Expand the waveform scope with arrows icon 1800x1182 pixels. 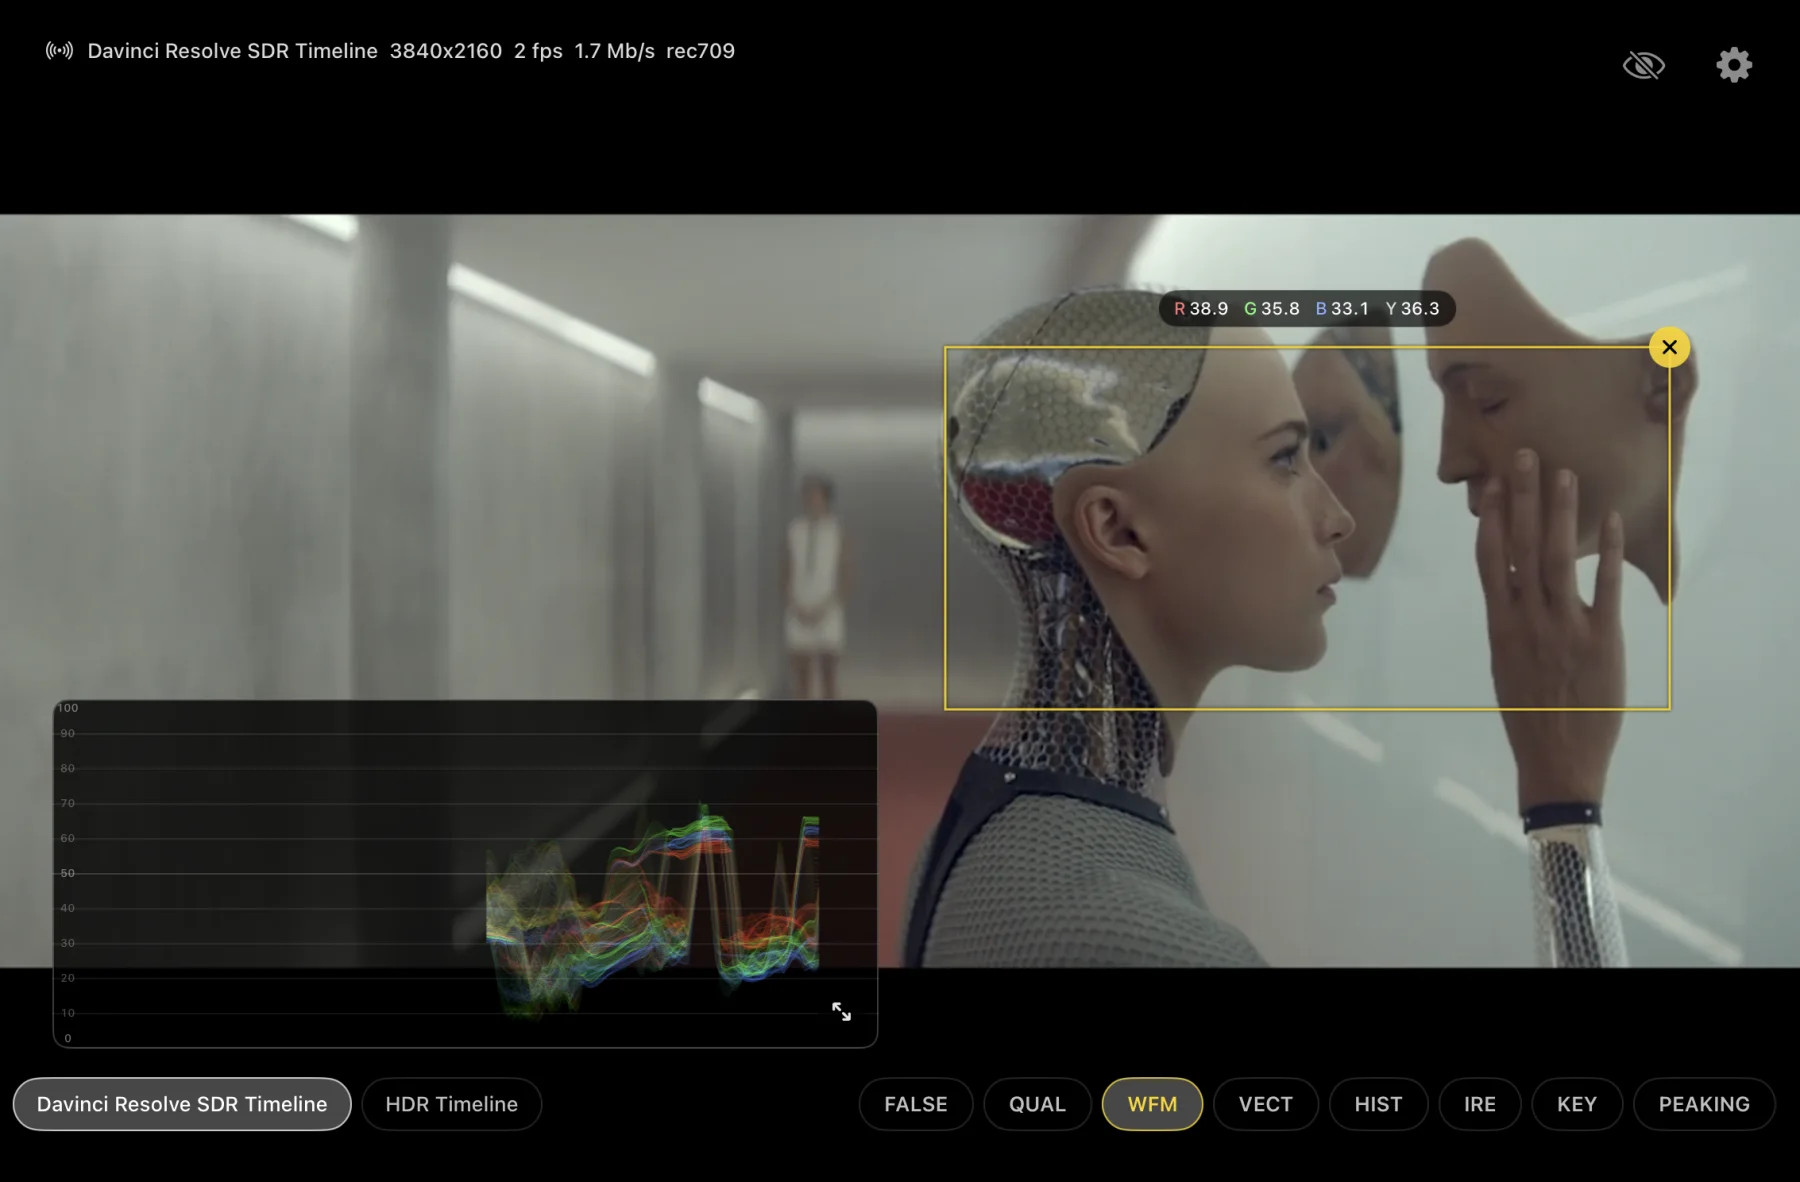841,1012
